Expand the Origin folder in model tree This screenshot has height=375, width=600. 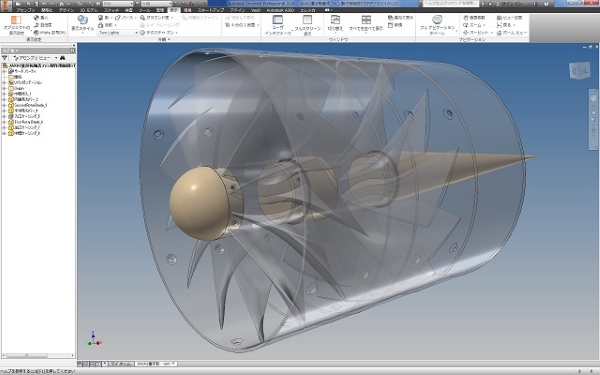pyautogui.click(x=4, y=88)
